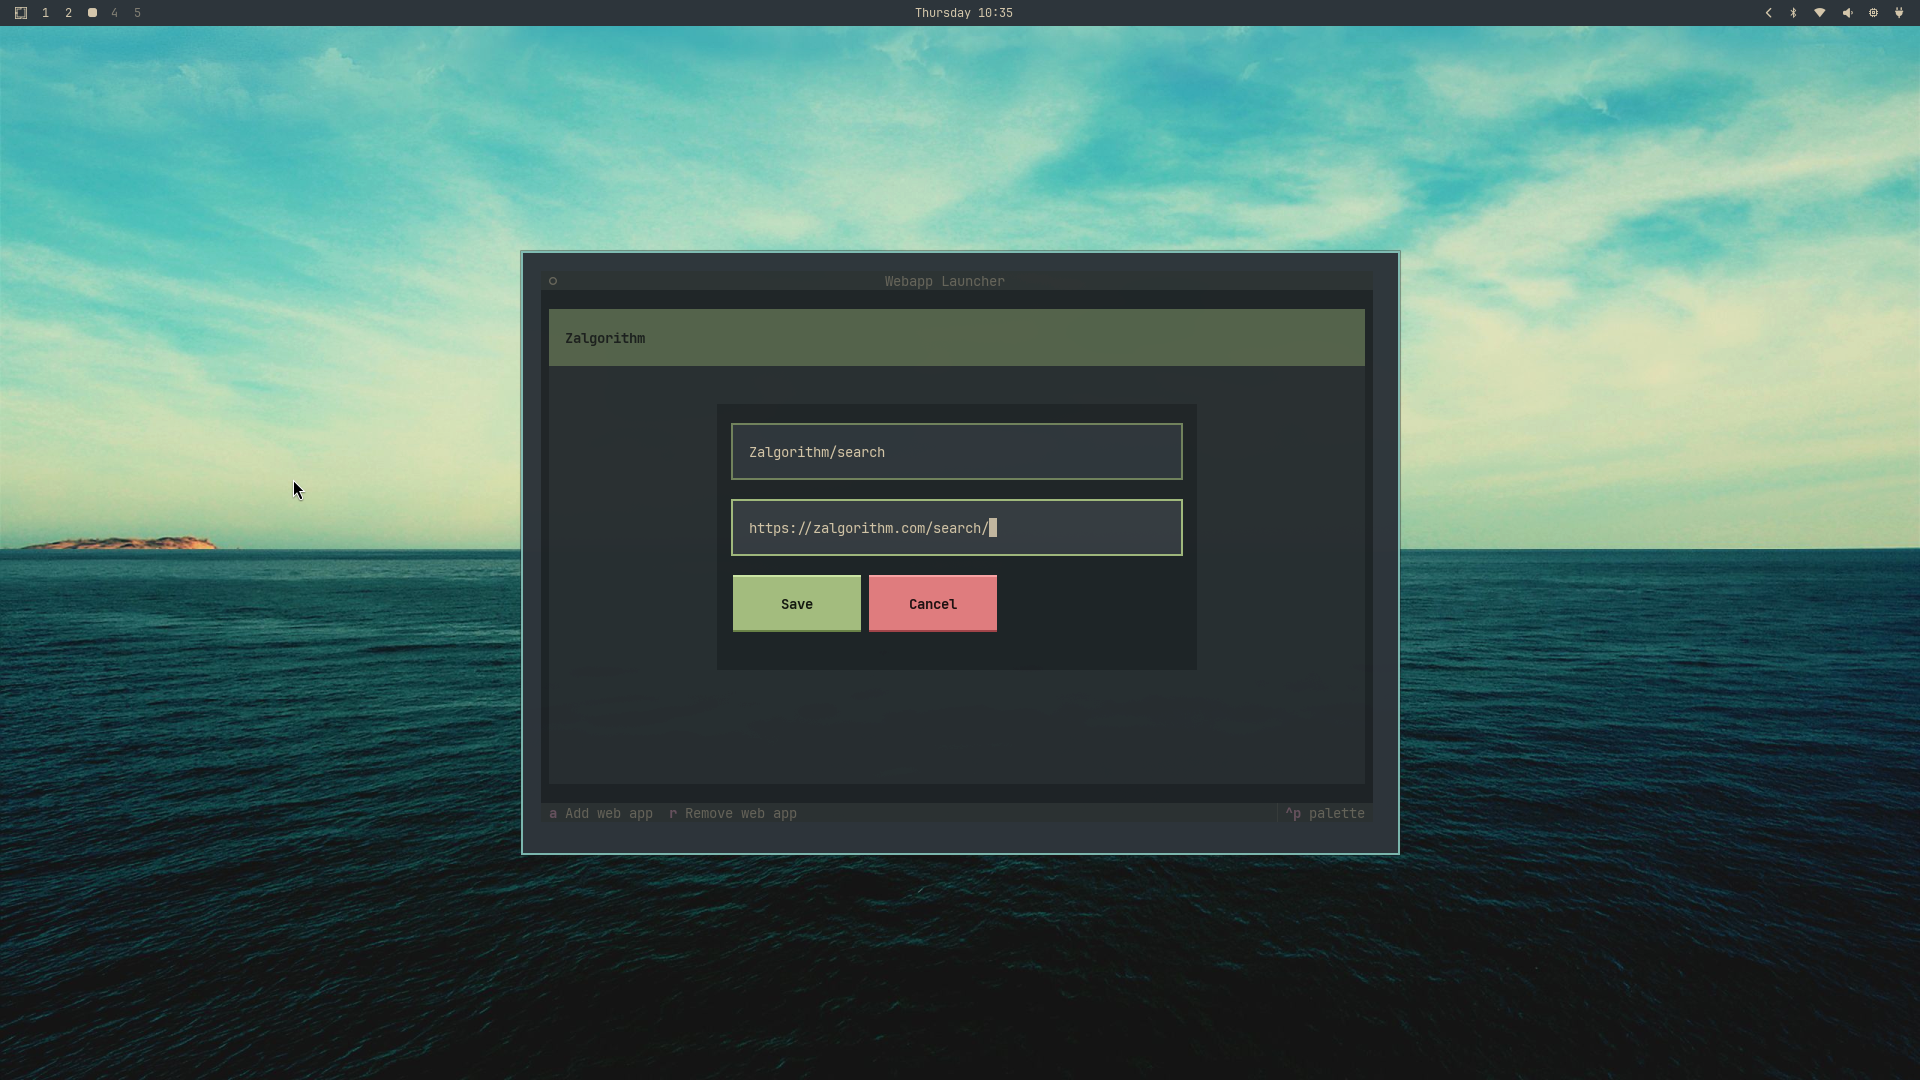Click the Bluetooth icon in the system tray
Image resolution: width=1920 pixels, height=1080 pixels.
coord(1794,13)
